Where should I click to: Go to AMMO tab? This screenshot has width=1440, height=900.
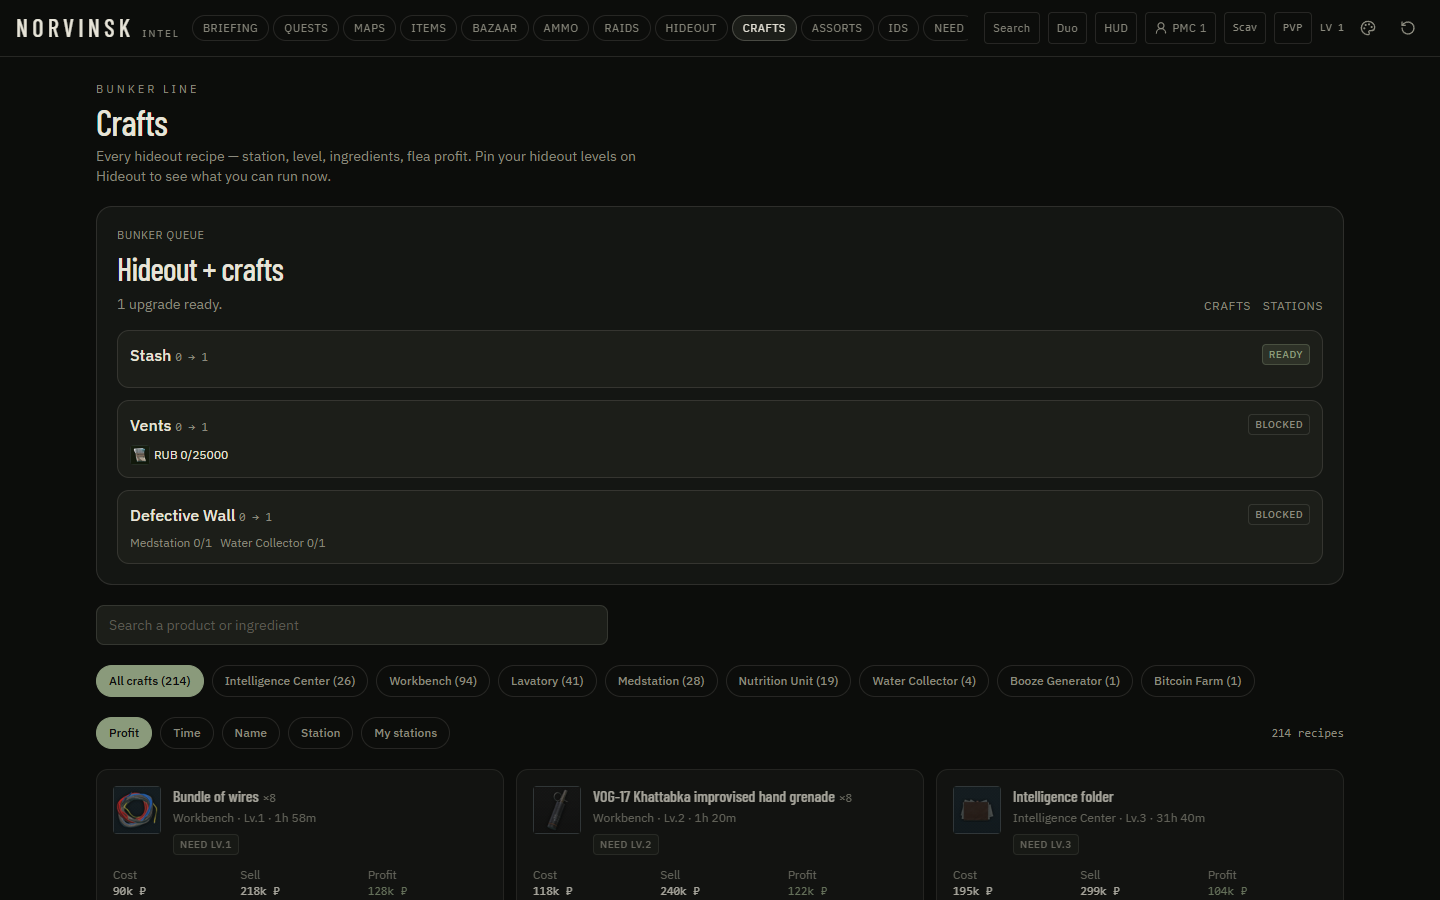tap(561, 28)
